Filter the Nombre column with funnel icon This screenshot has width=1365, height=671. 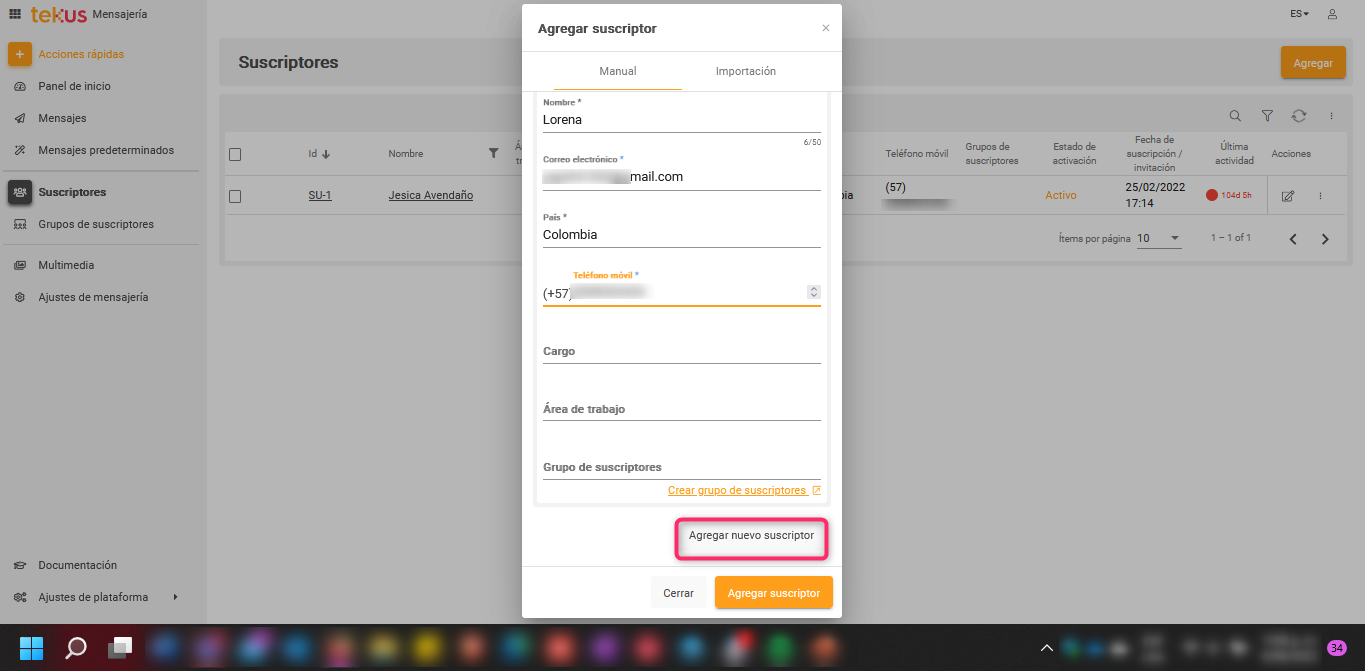pos(493,153)
